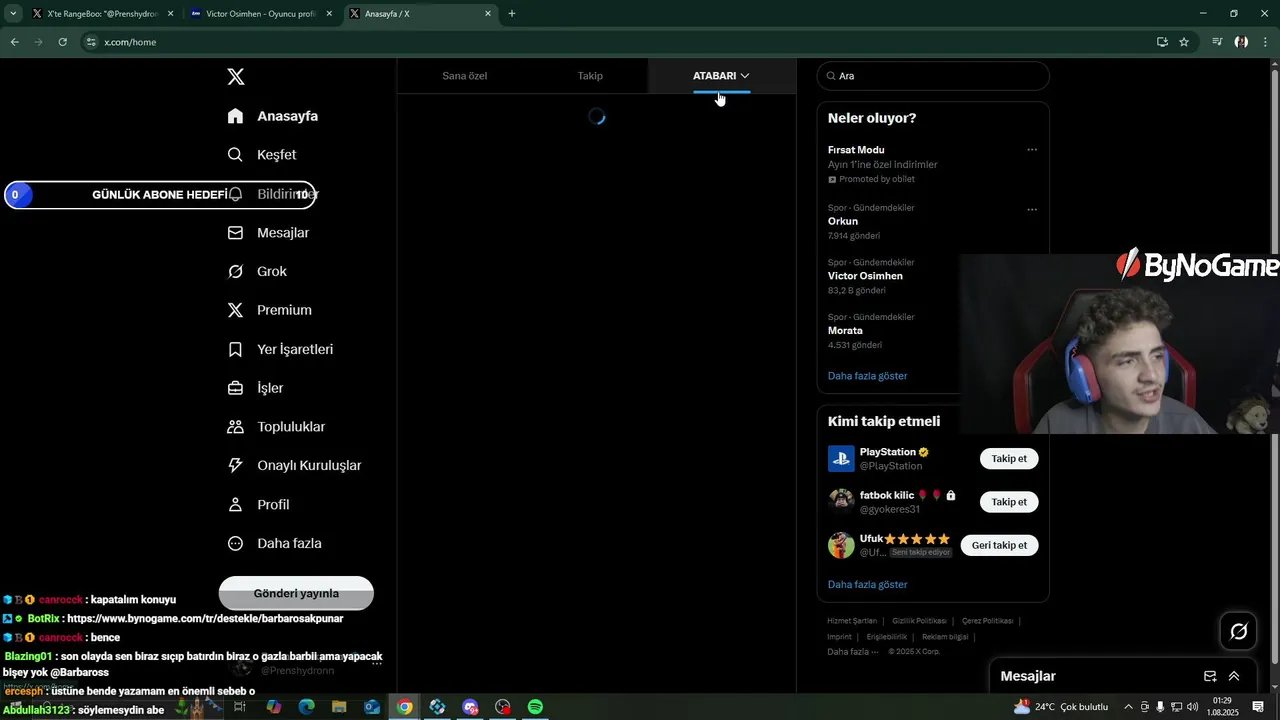Open volume control in system tray
Viewport: 1280px width, 720px height.
(1192, 707)
